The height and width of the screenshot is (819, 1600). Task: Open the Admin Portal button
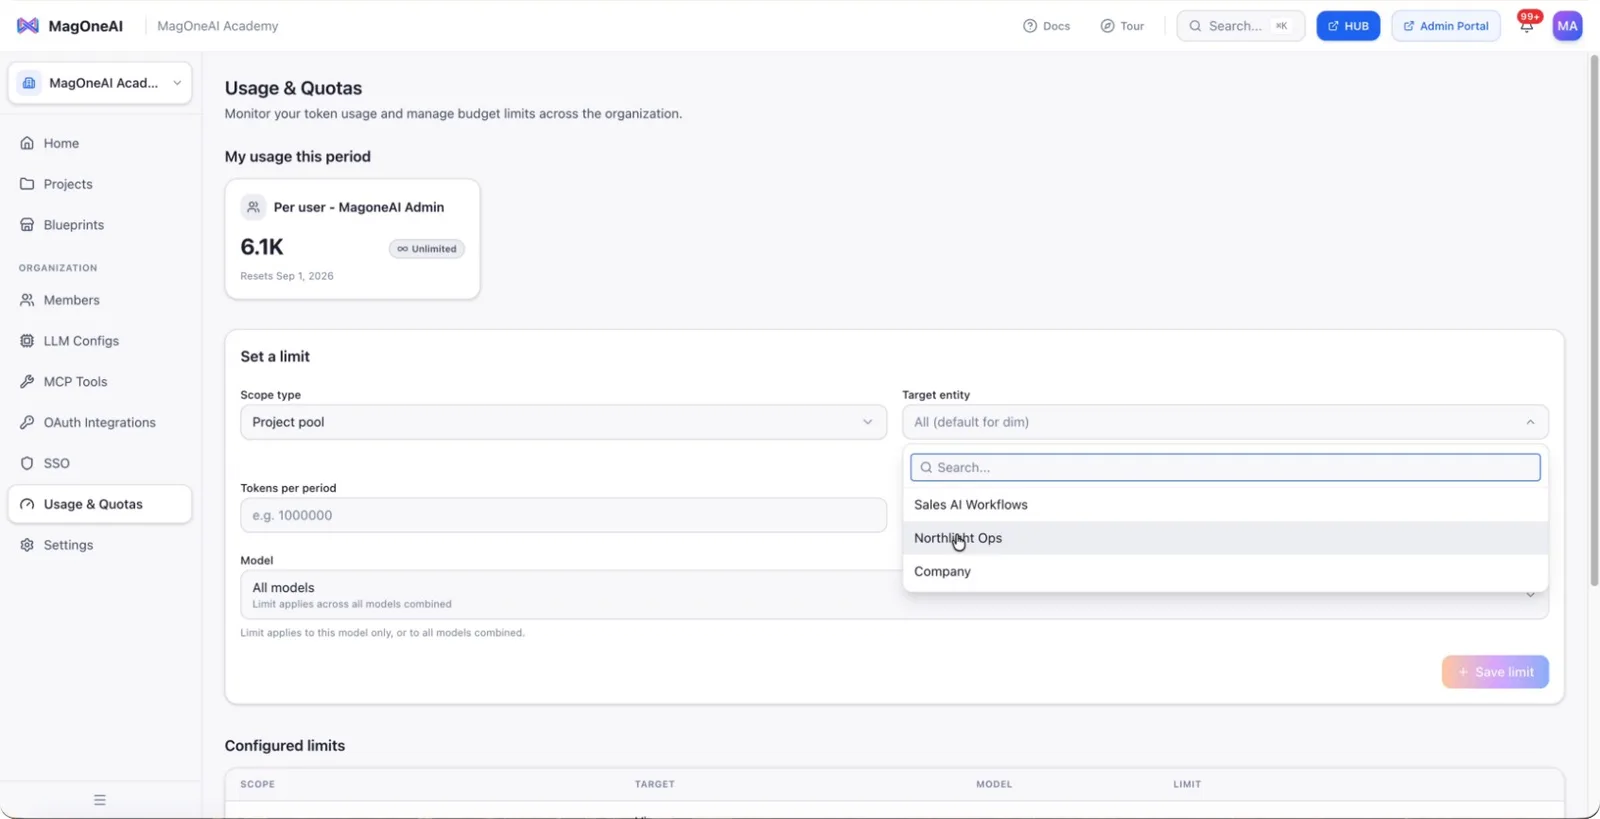point(1445,26)
